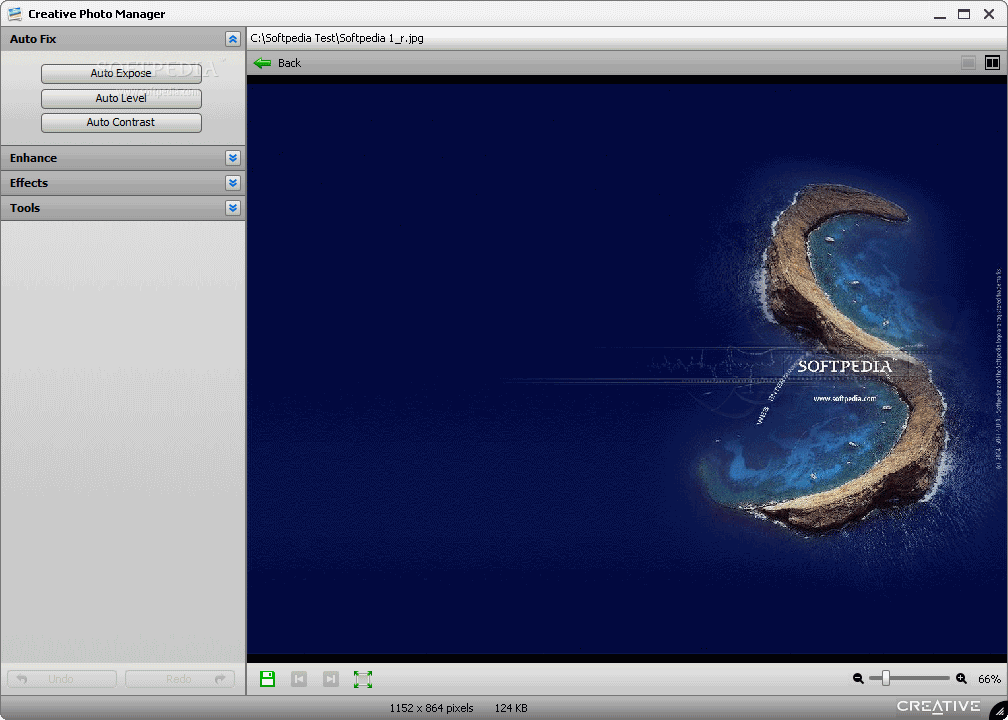Collapse the Auto Fix panel chevron

coord(233,39)
